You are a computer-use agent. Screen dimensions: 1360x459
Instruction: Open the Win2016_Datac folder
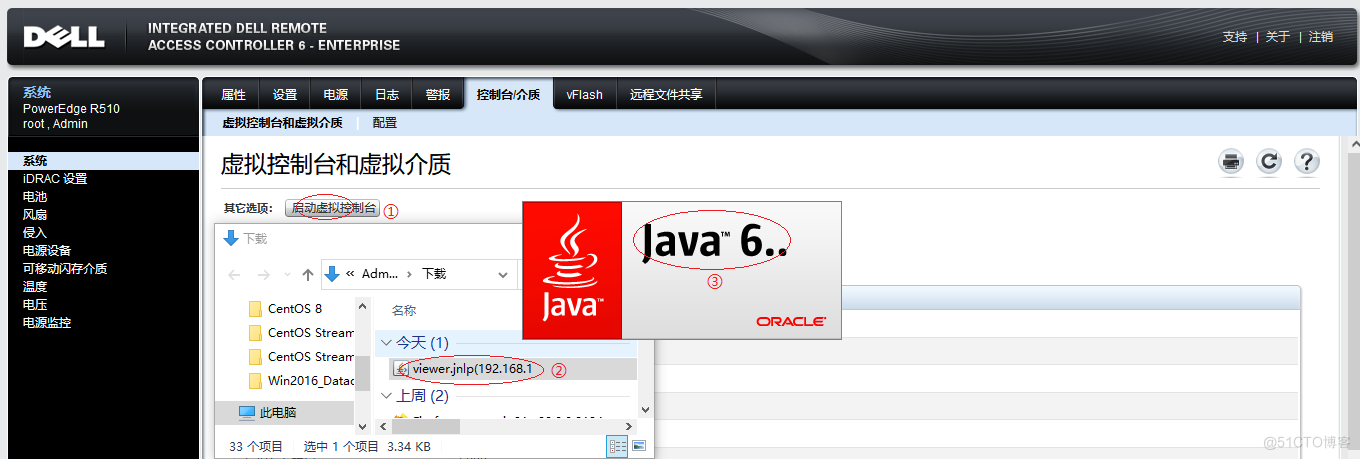[x=301, y=380]
